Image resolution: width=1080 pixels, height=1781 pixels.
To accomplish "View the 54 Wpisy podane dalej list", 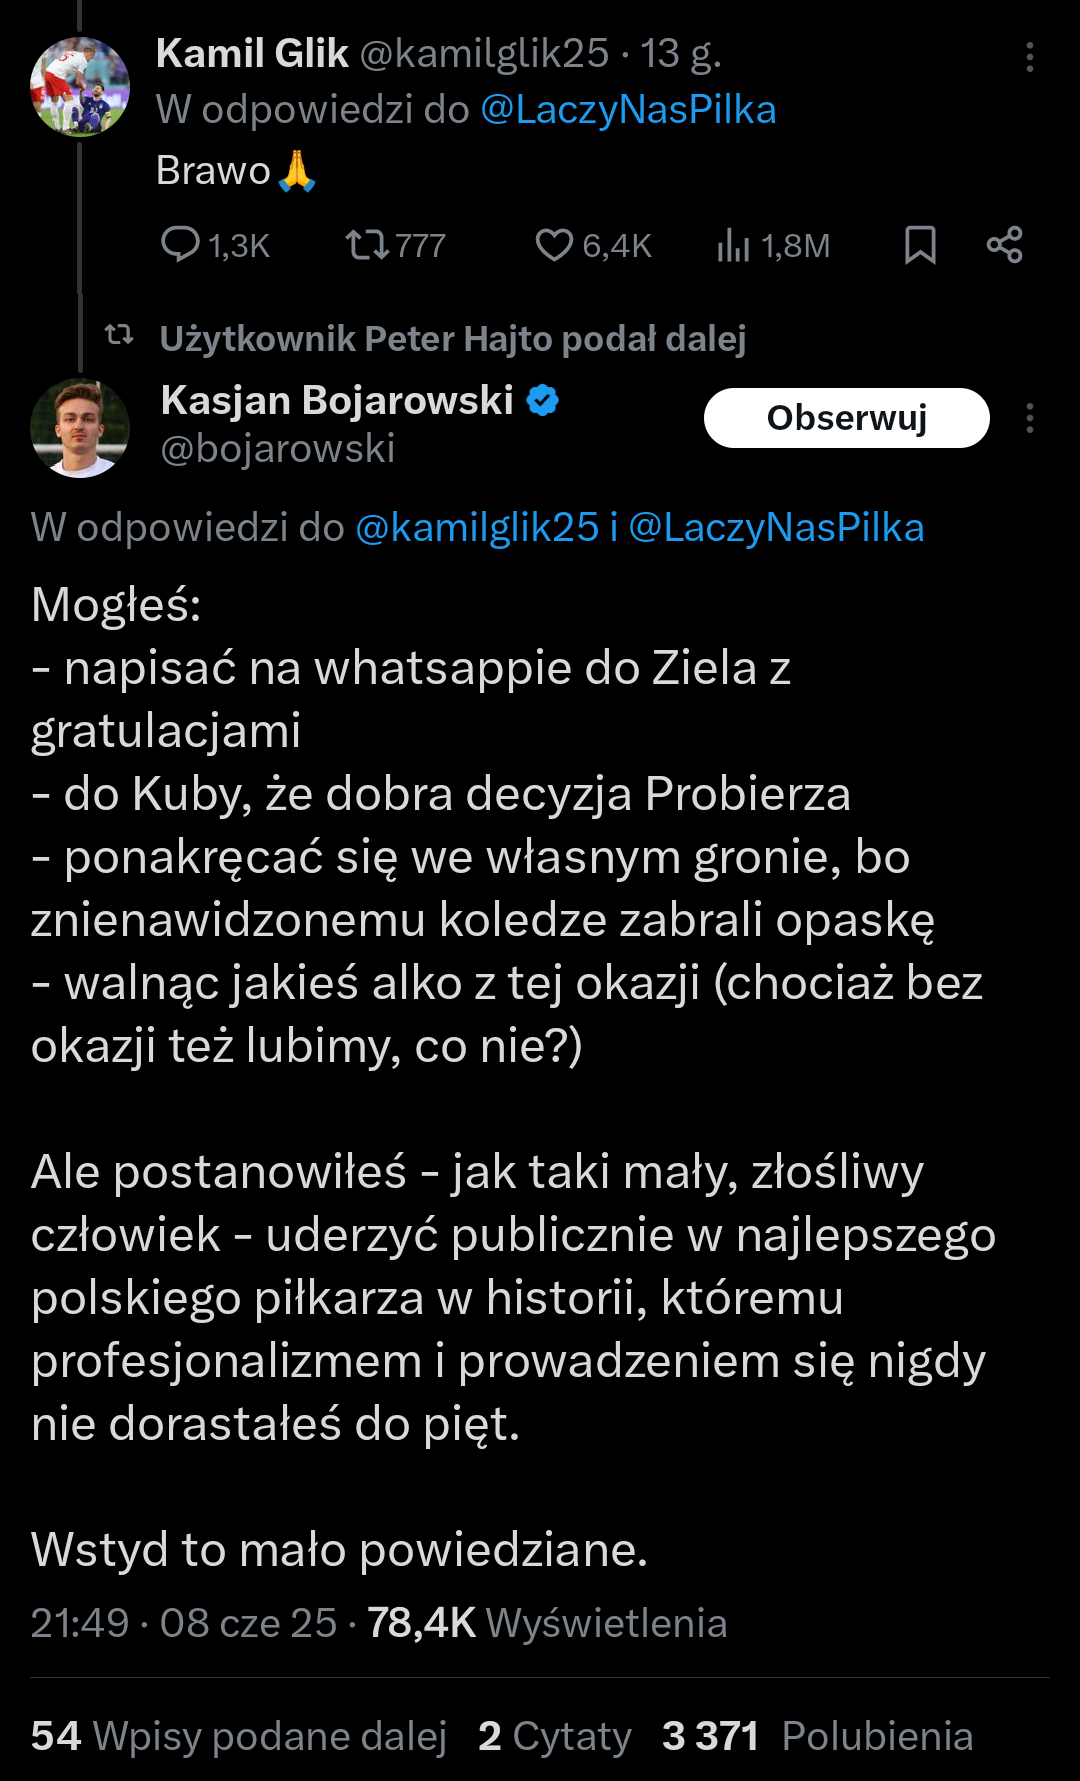I will pyautogui.click(x=238, y=1737).
